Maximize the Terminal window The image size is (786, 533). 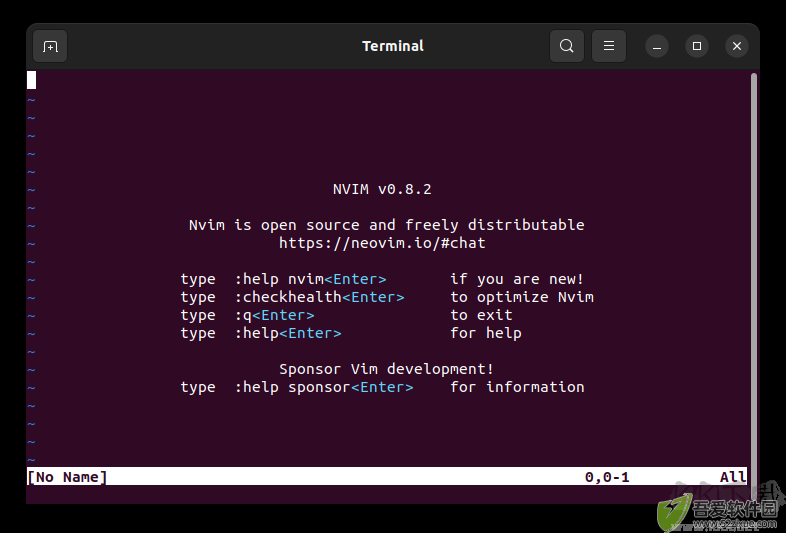[x=697, y=46]
